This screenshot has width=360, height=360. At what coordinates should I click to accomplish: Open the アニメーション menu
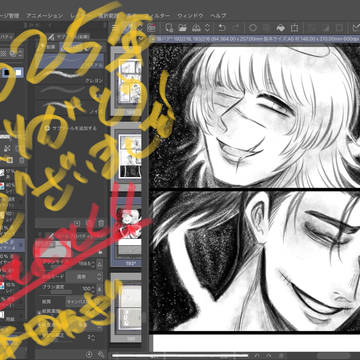pyautogui.click(x=44, y=15)
